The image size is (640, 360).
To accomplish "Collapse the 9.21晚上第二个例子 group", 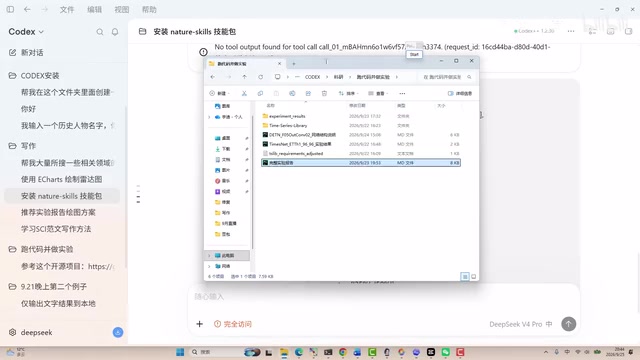I will [x=48, y=287].
